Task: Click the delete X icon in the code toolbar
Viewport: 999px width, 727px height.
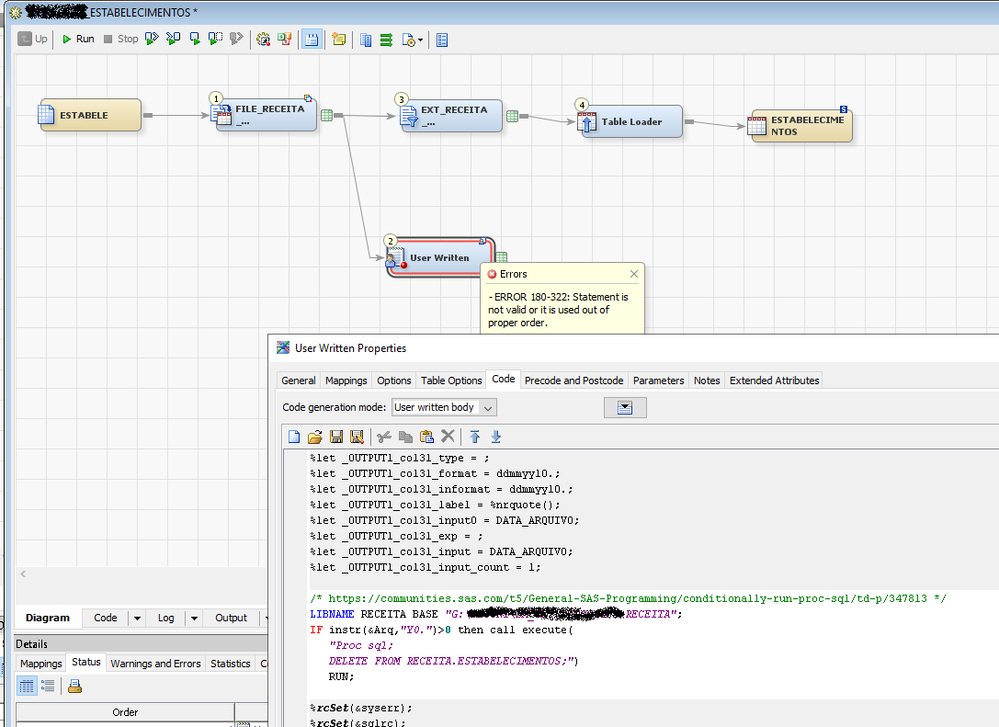Action: 448,436
